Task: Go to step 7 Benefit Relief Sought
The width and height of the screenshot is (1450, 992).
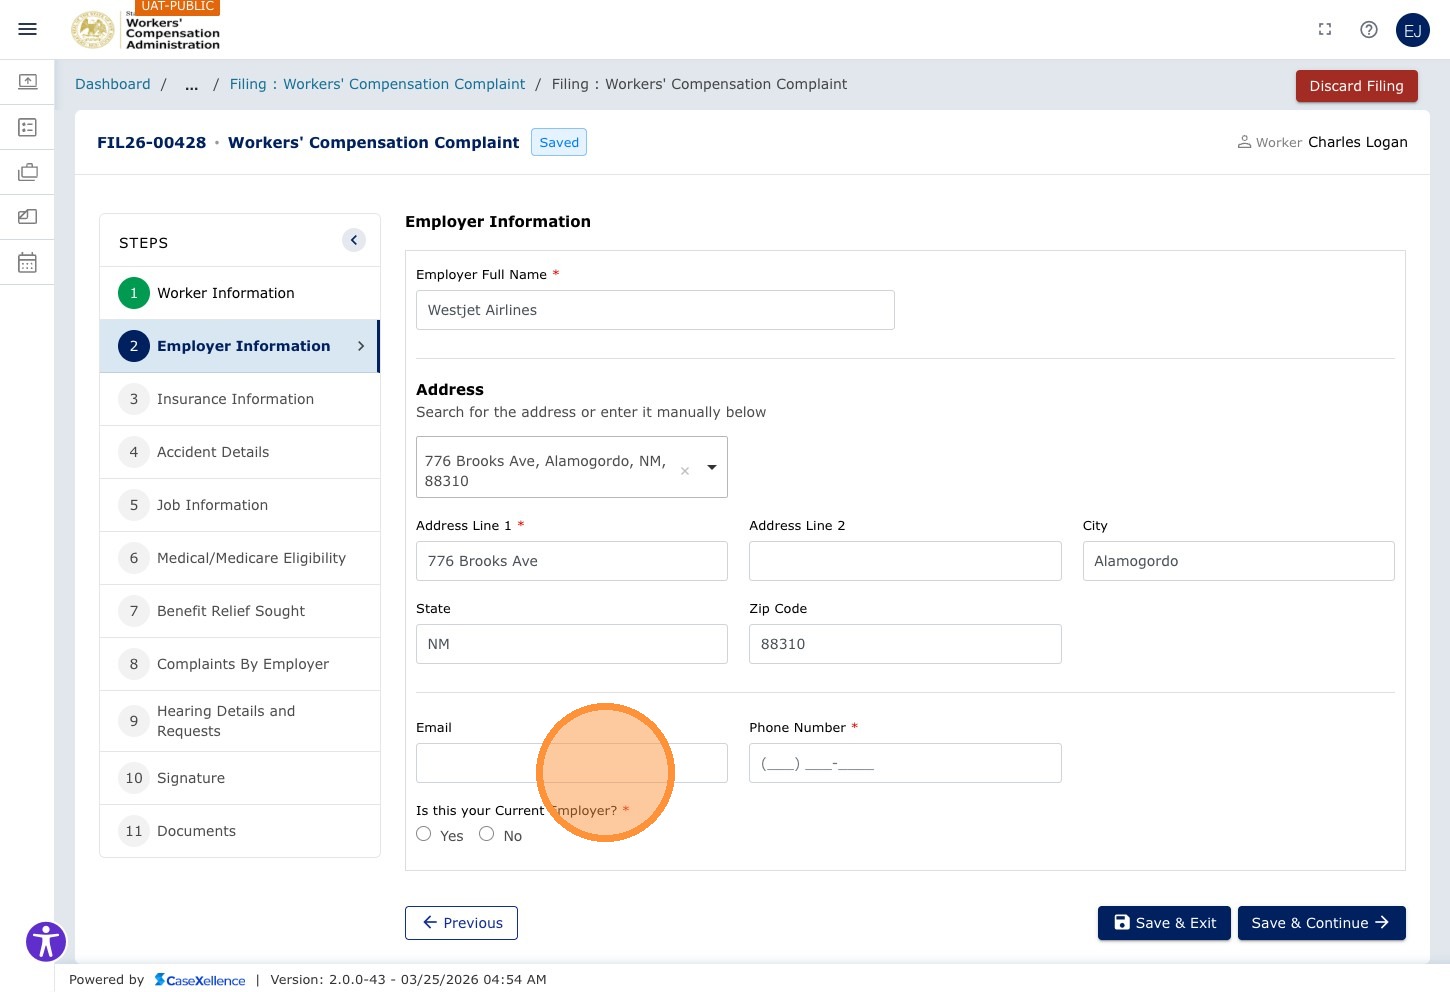Action: (x=240, y=611)
